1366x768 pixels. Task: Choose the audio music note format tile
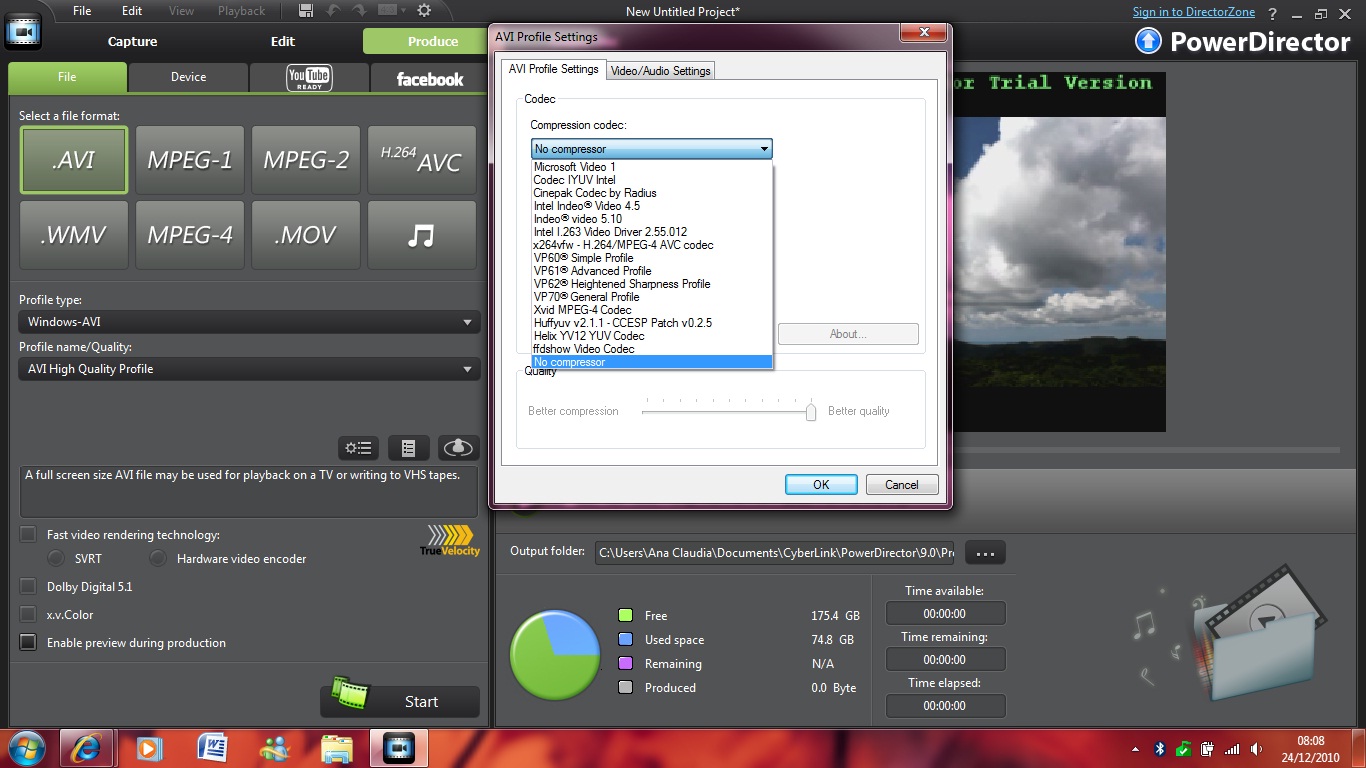(422, 235)
